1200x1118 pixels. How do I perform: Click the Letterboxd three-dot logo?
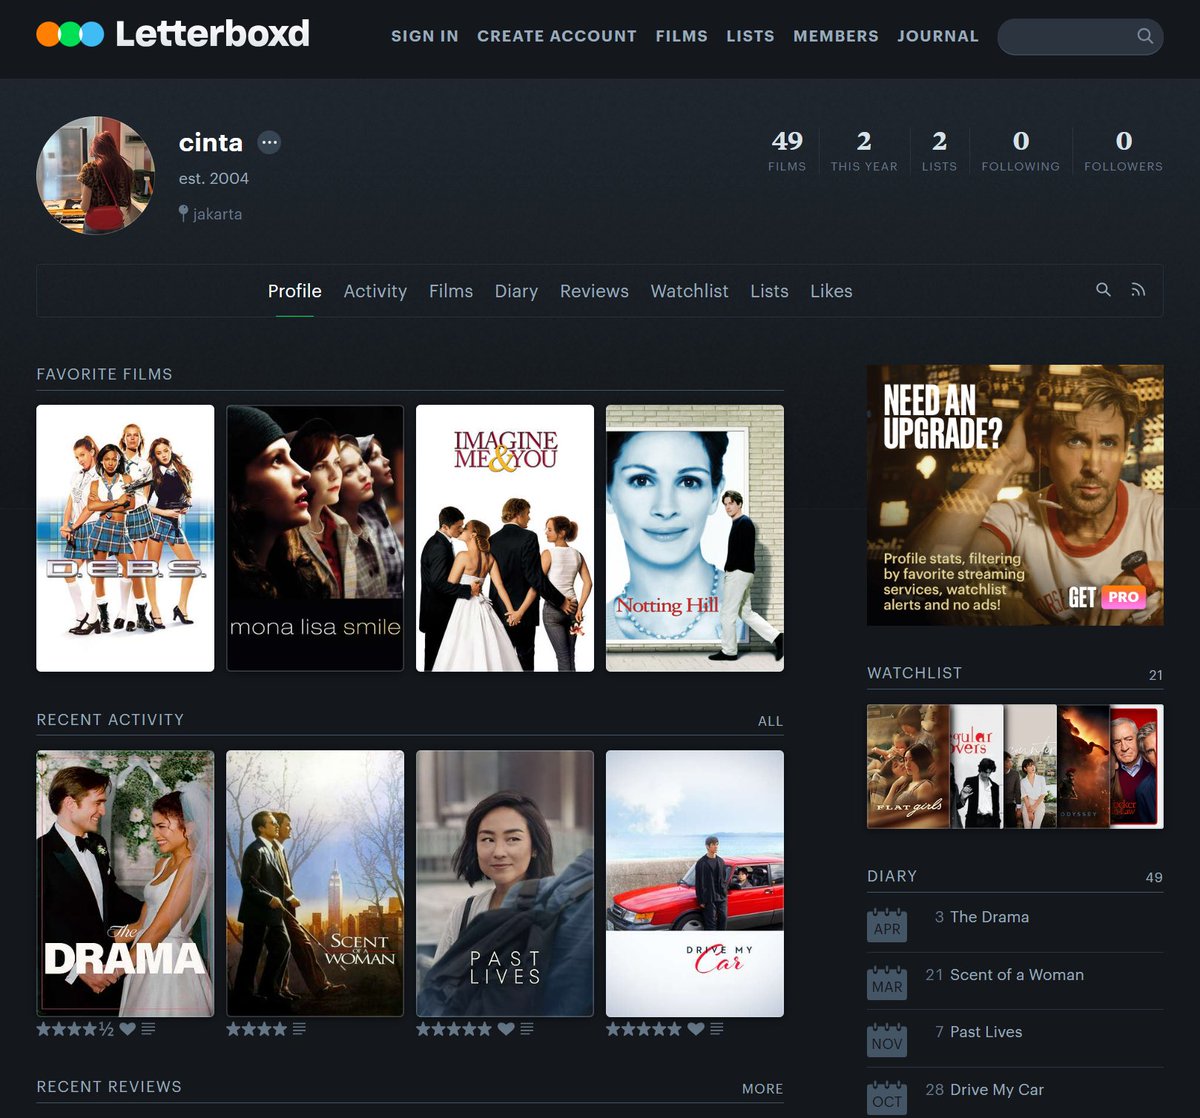[x=70, y=34]
